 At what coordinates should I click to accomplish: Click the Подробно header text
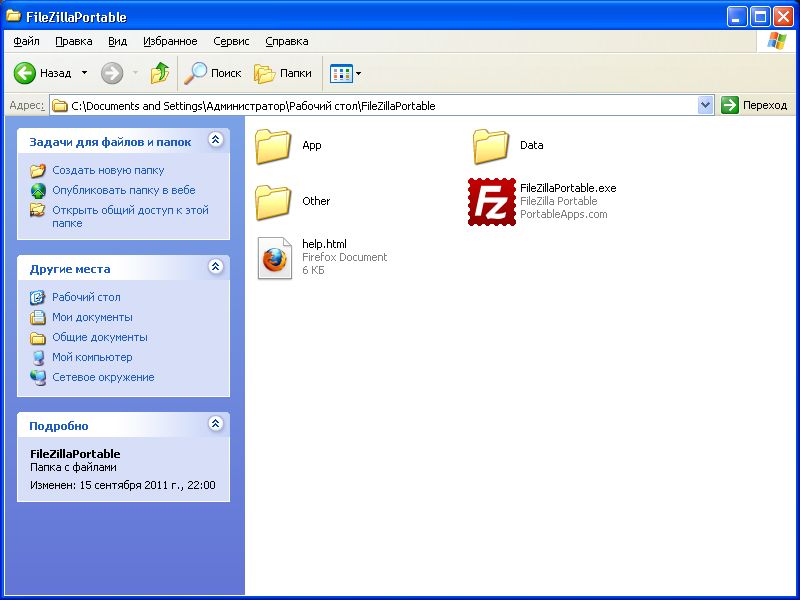pyautogui.click(x=59, y=426)
